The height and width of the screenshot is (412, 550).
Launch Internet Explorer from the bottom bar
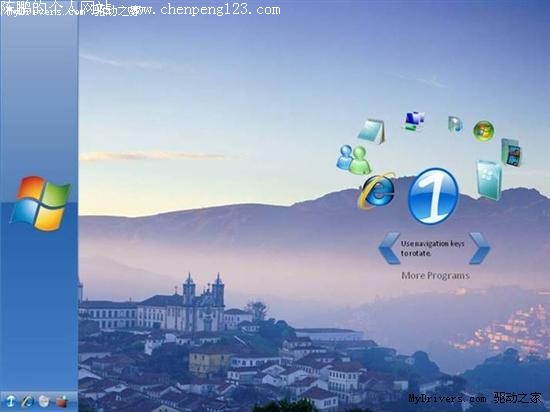pos(27,401)
